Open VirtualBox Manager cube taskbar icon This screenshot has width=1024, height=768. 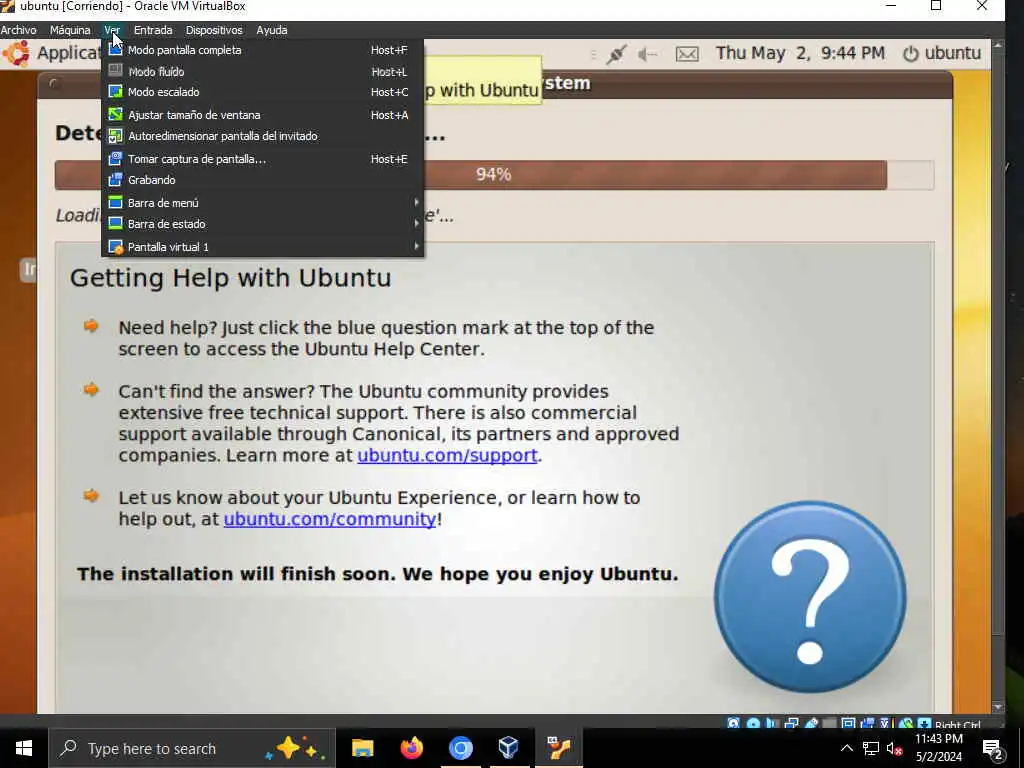(x=509, y=748)
